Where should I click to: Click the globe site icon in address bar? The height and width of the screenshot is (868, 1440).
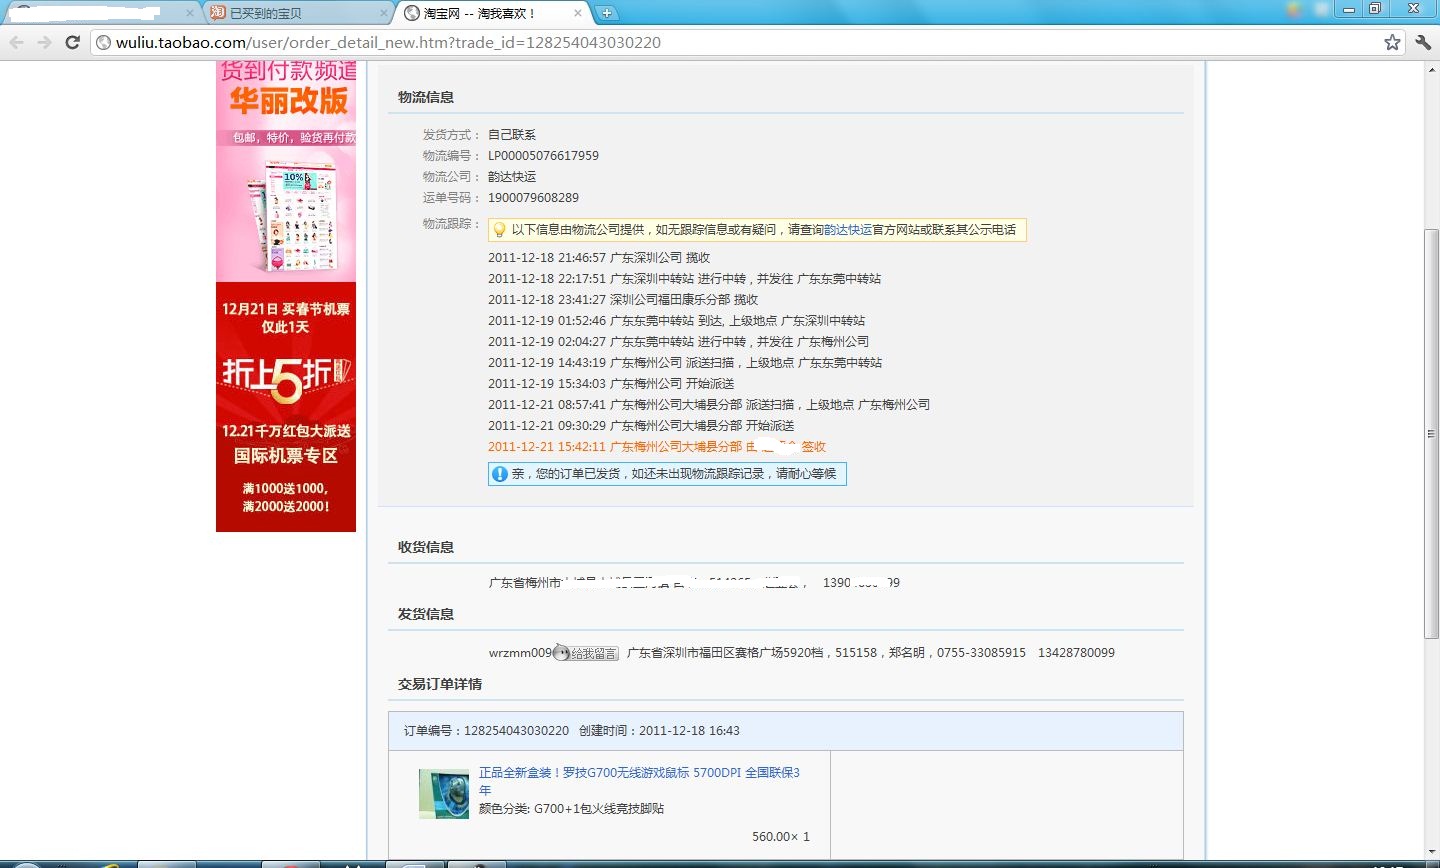(x=103, y=42)
